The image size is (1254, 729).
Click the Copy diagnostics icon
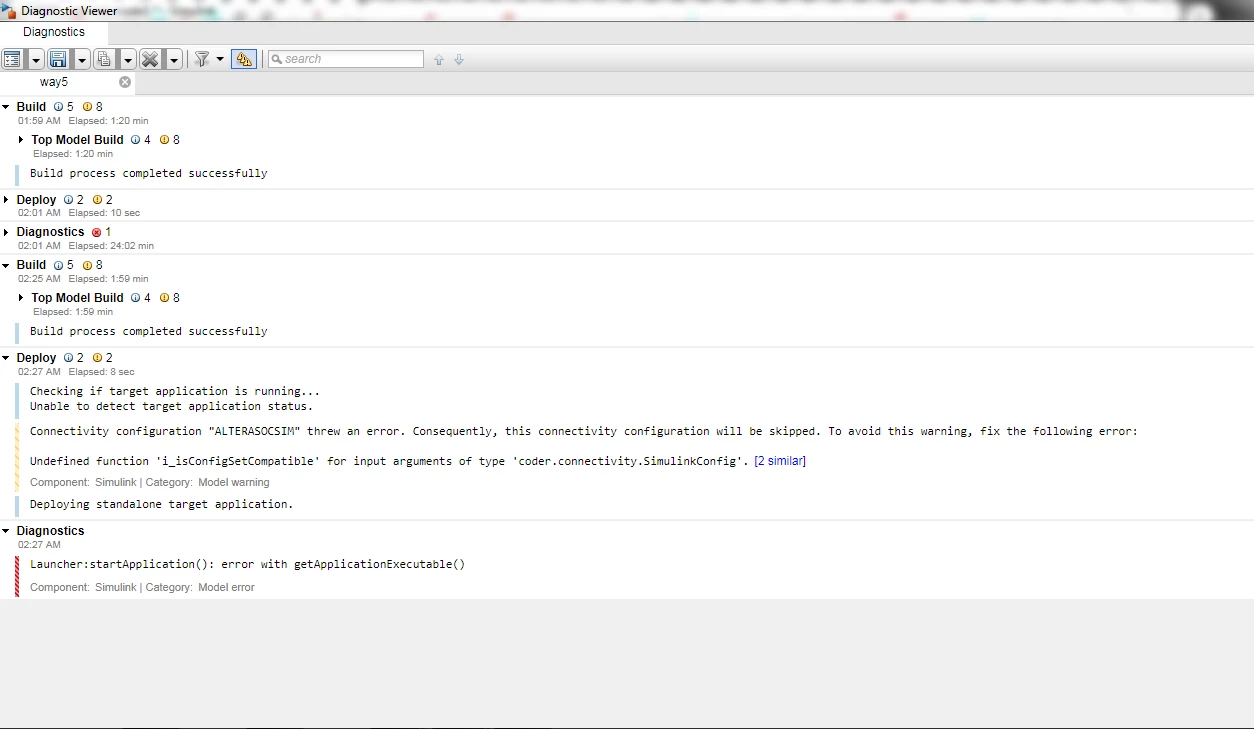coord(104,59)
